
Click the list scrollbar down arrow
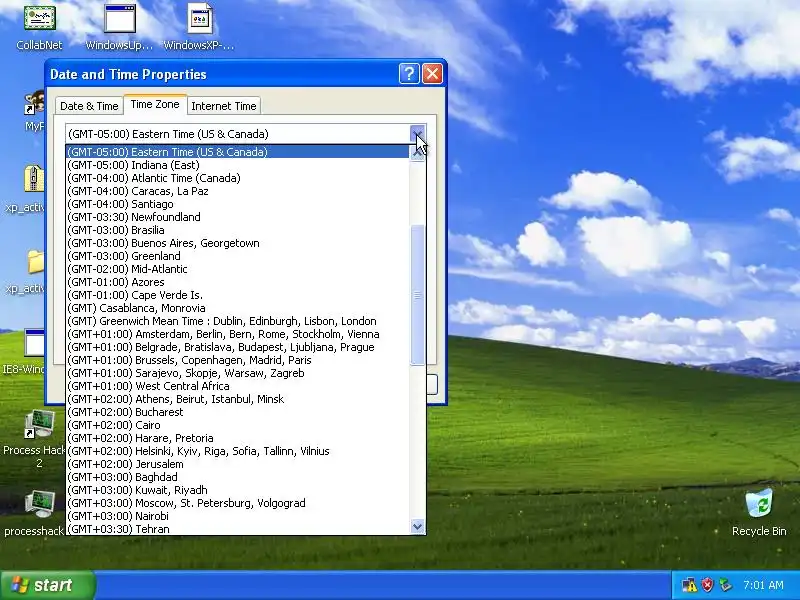point(418,526)
